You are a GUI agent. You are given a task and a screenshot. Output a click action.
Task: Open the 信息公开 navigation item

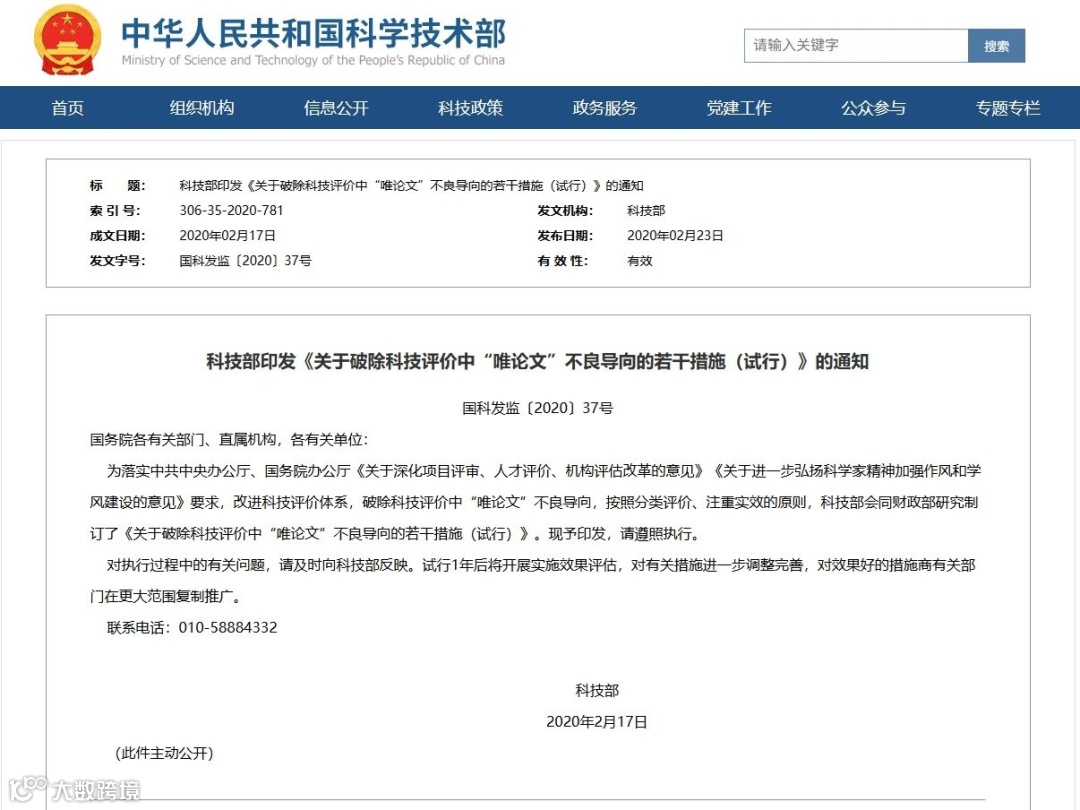click(x=336, y=108)
